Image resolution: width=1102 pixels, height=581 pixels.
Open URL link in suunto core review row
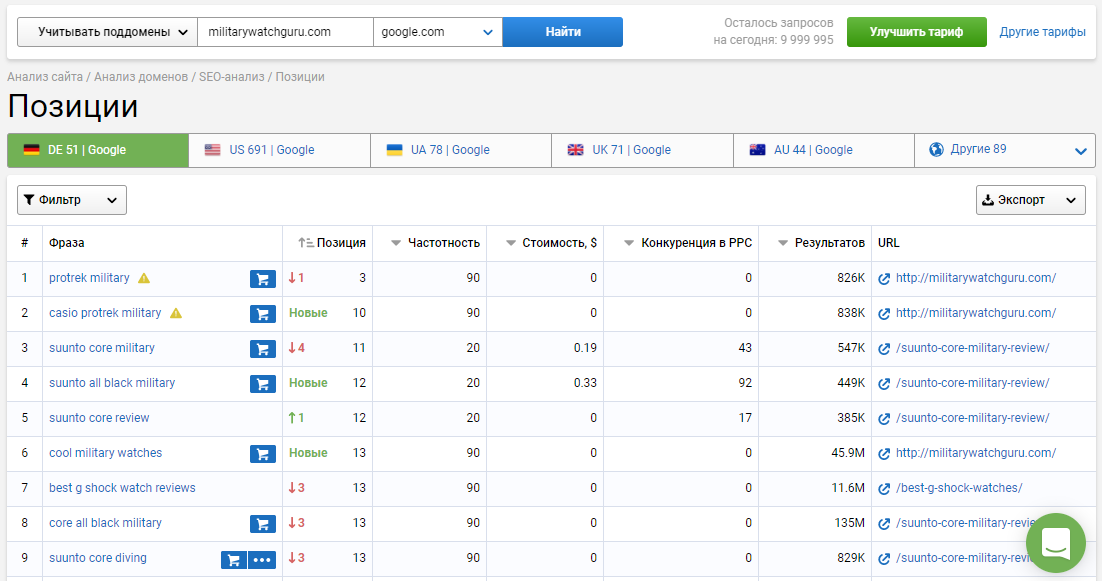point(973,418)
